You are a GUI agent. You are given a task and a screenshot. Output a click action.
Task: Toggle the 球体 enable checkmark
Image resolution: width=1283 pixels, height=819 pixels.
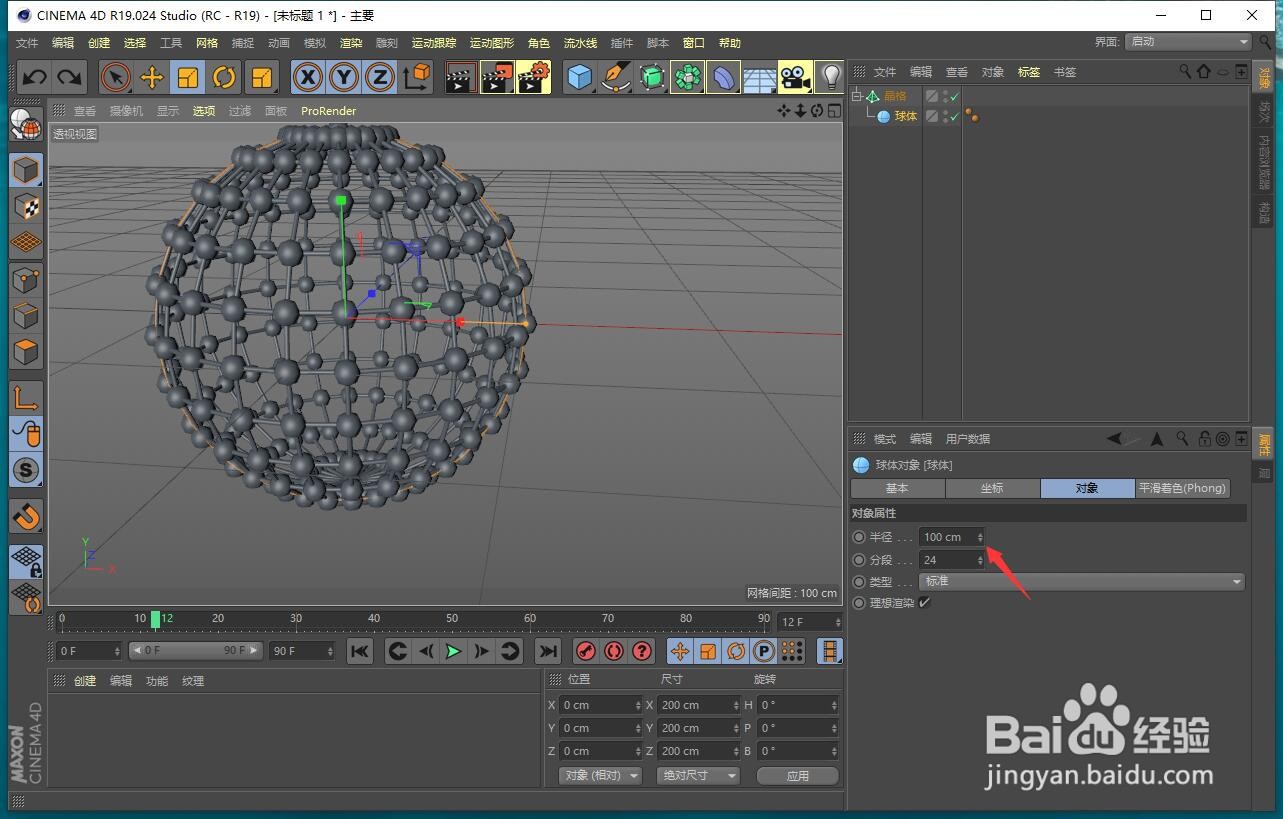[x=955, y=116]
